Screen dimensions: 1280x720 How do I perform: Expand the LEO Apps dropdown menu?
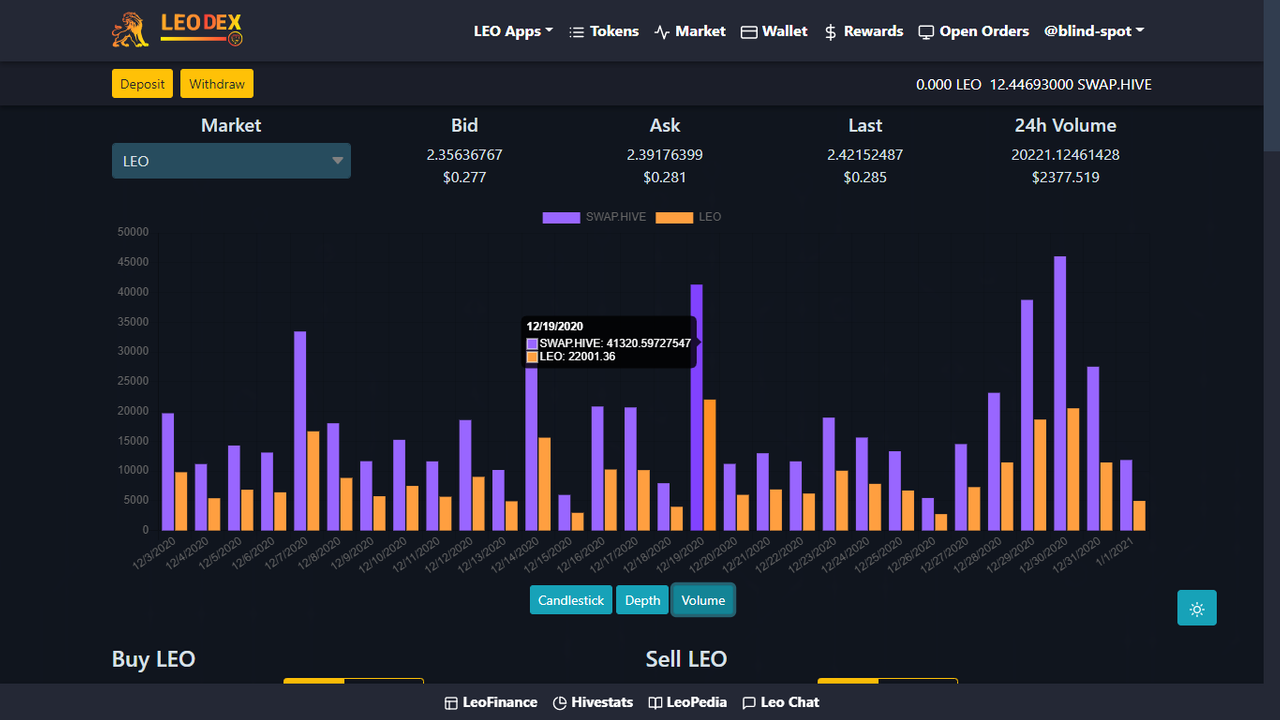(x=513, y=32)
